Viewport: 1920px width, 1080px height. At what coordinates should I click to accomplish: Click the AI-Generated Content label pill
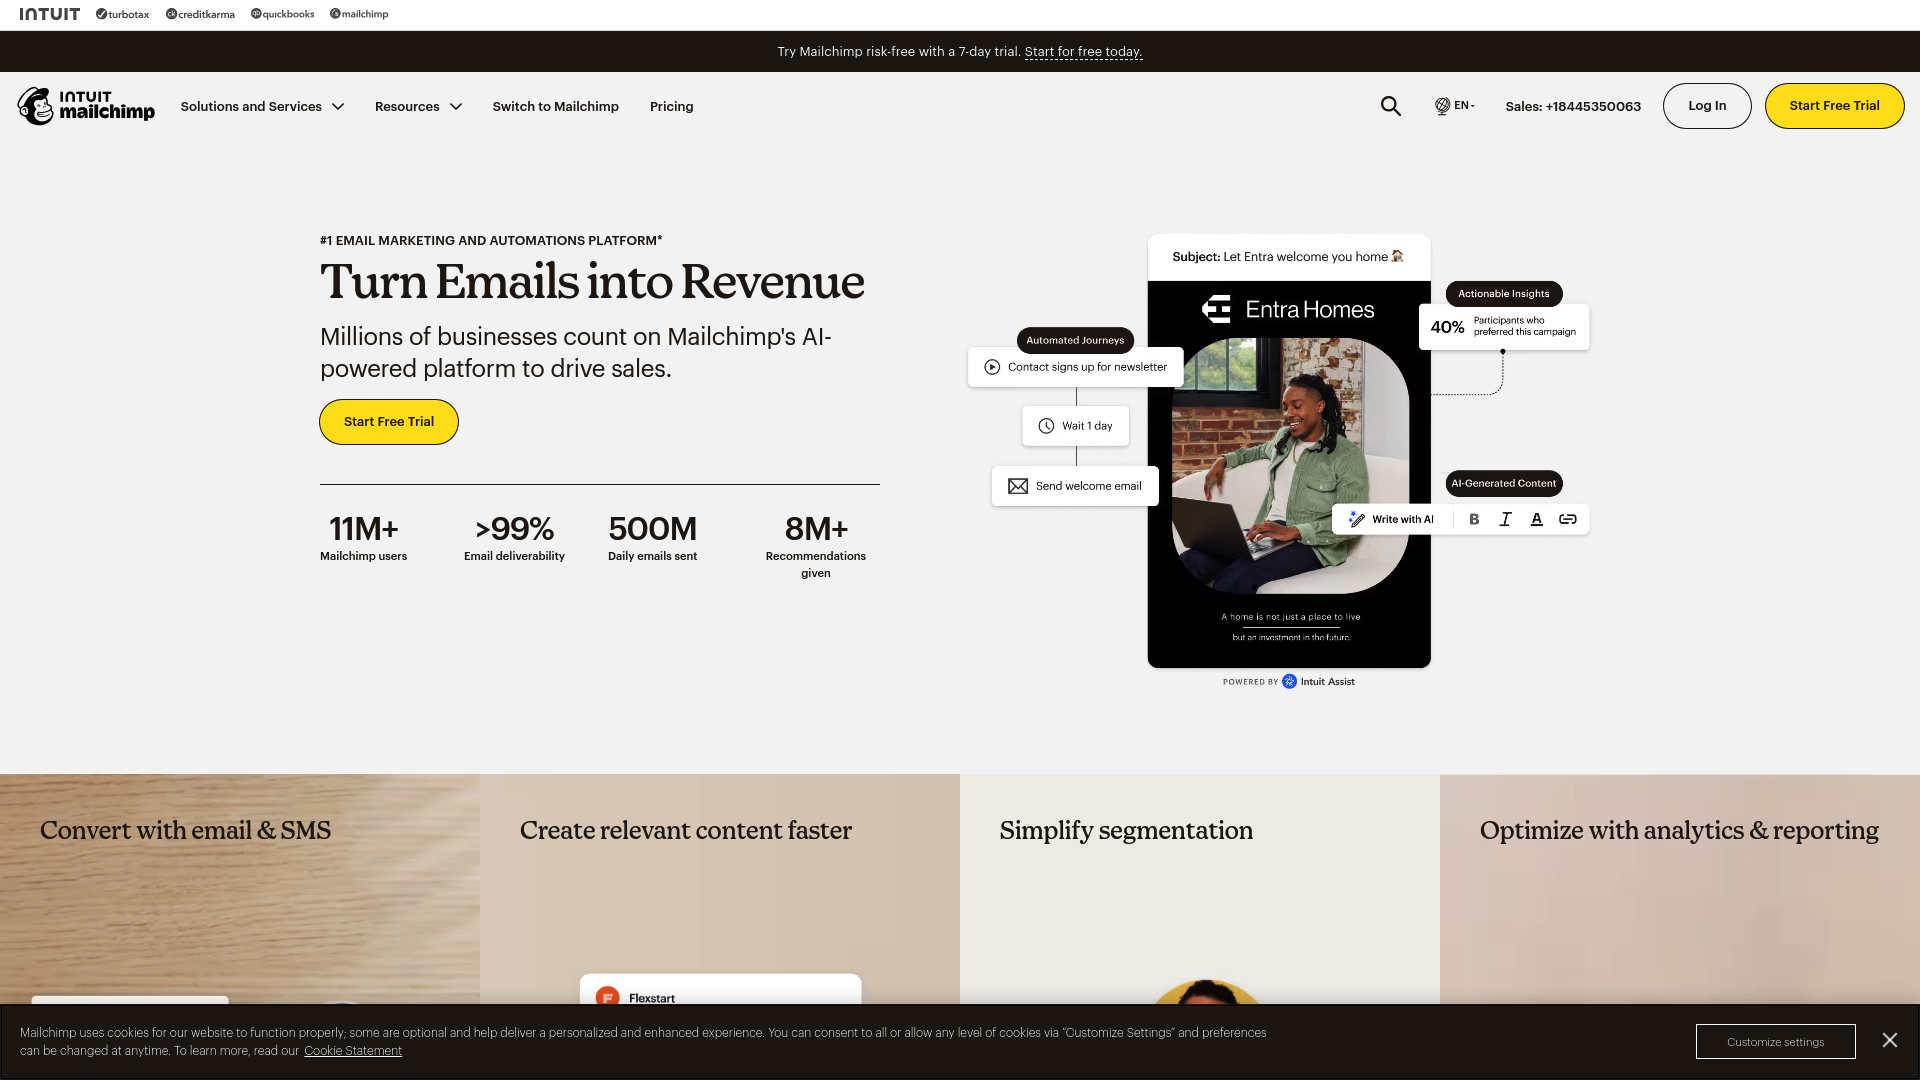1503,484
